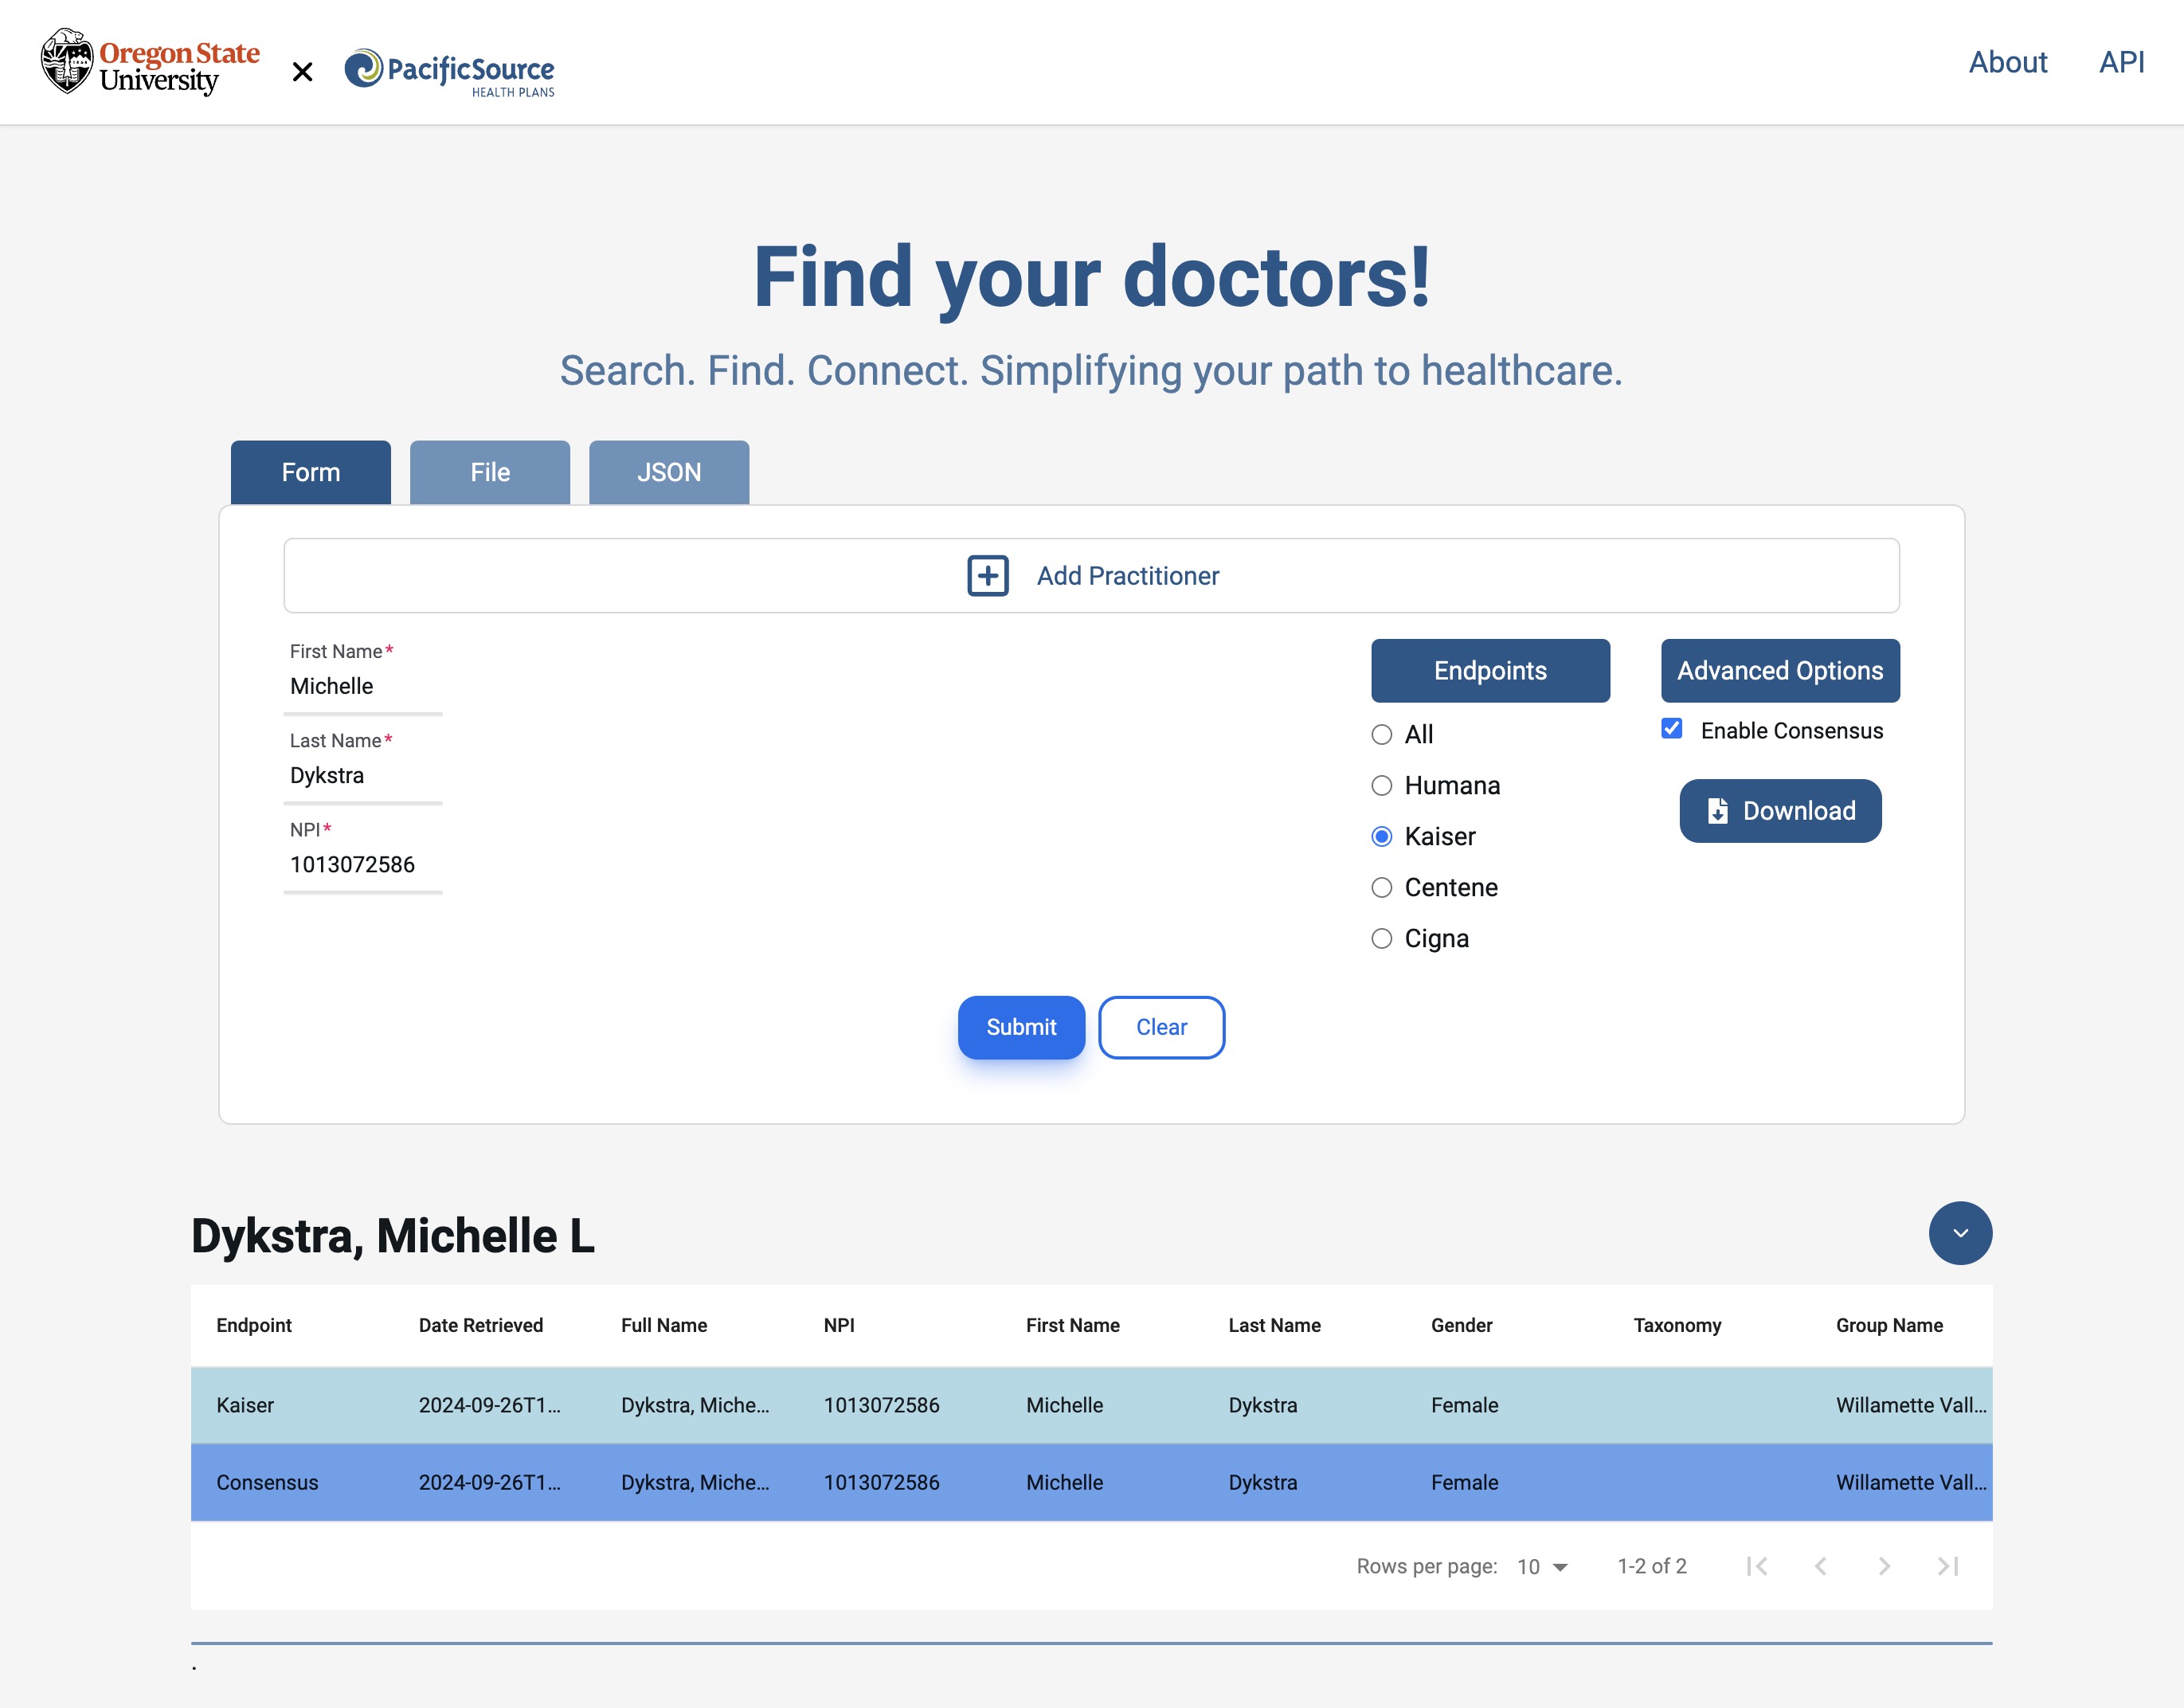This screenshot has height=1708, width=2184.
Task: Click the Clear button
Action: click(1161, 1027)
